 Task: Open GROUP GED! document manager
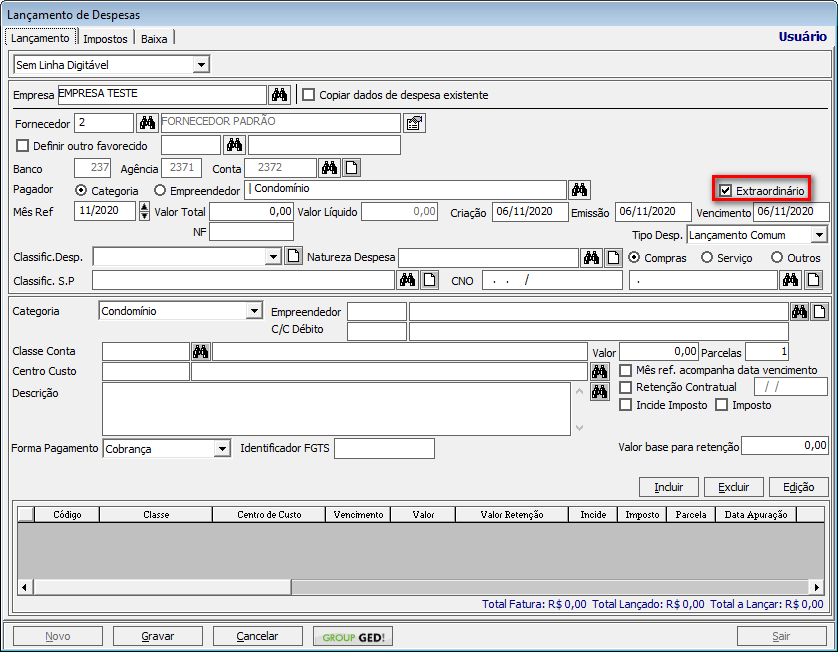[x=353, y=637]
